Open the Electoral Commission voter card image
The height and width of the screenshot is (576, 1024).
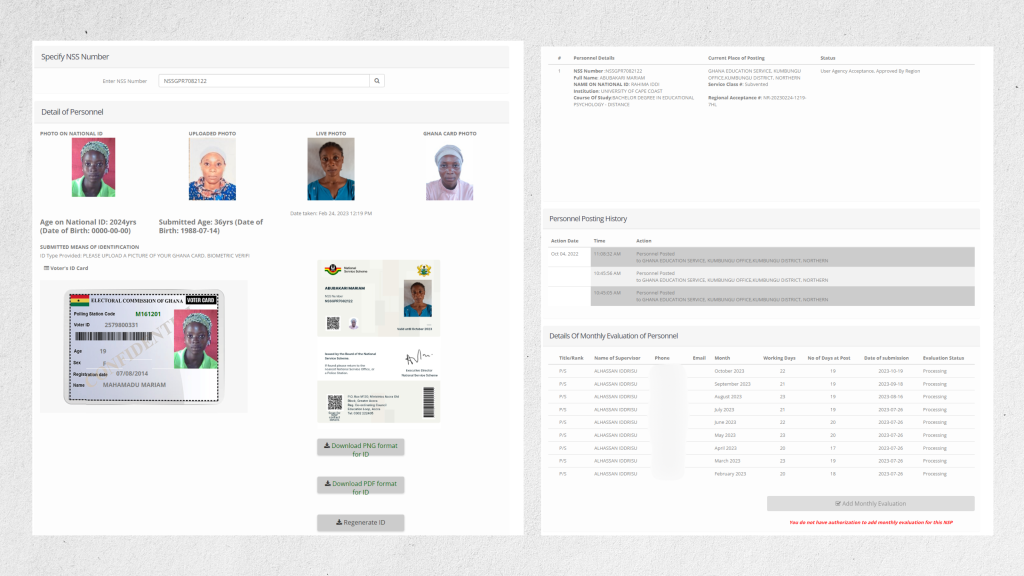pos(144,347)
